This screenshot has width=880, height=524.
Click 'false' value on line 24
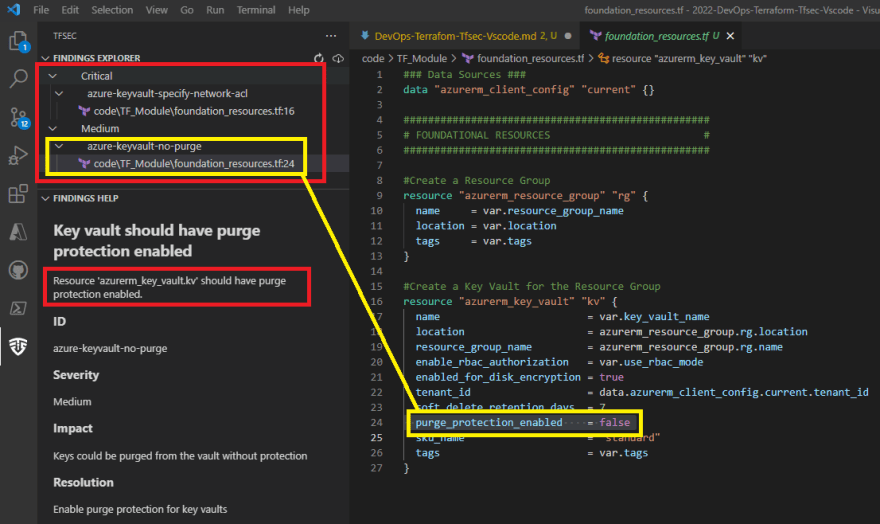(x=615, y=422)
